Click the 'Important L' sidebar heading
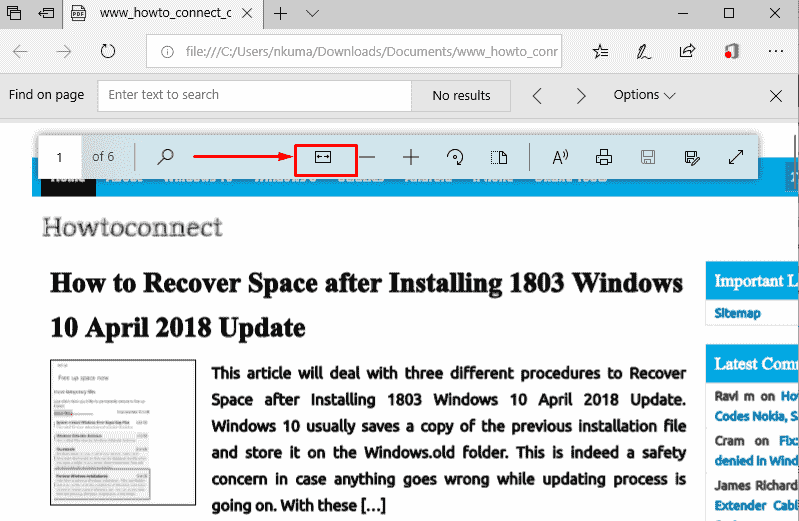The height and width of the screenshot is (521, 799). coord(756,281)
